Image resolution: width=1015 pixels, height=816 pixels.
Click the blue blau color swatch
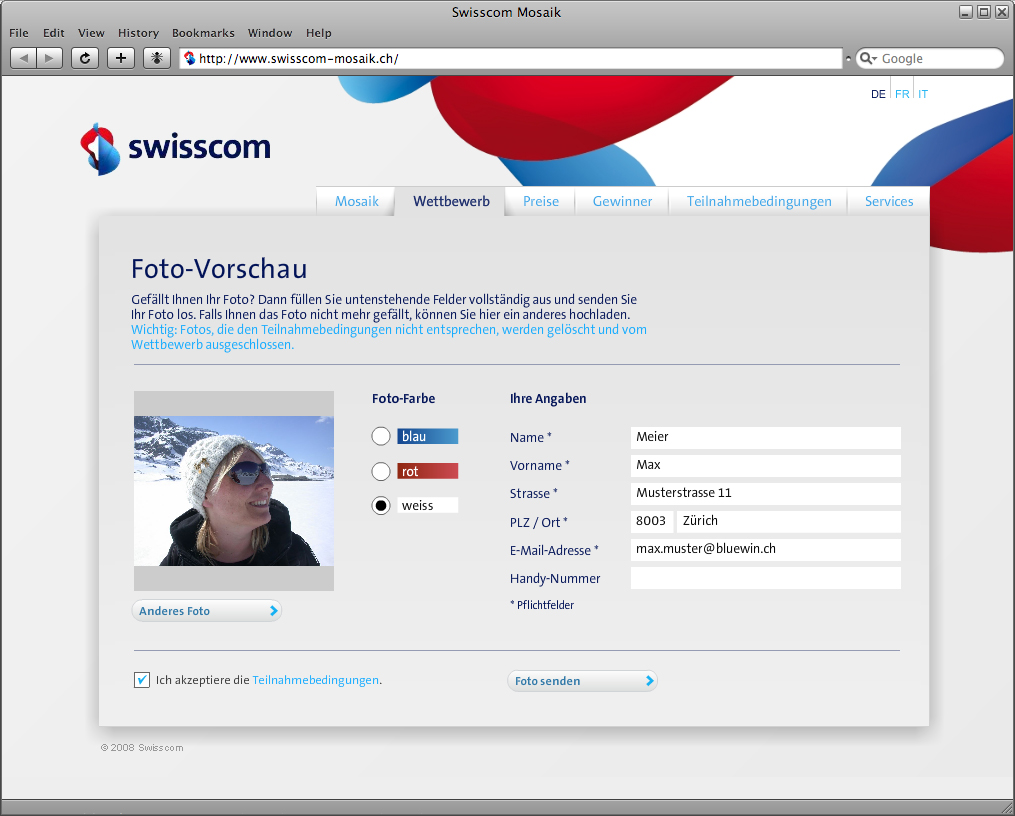click(x=428, y=436)
